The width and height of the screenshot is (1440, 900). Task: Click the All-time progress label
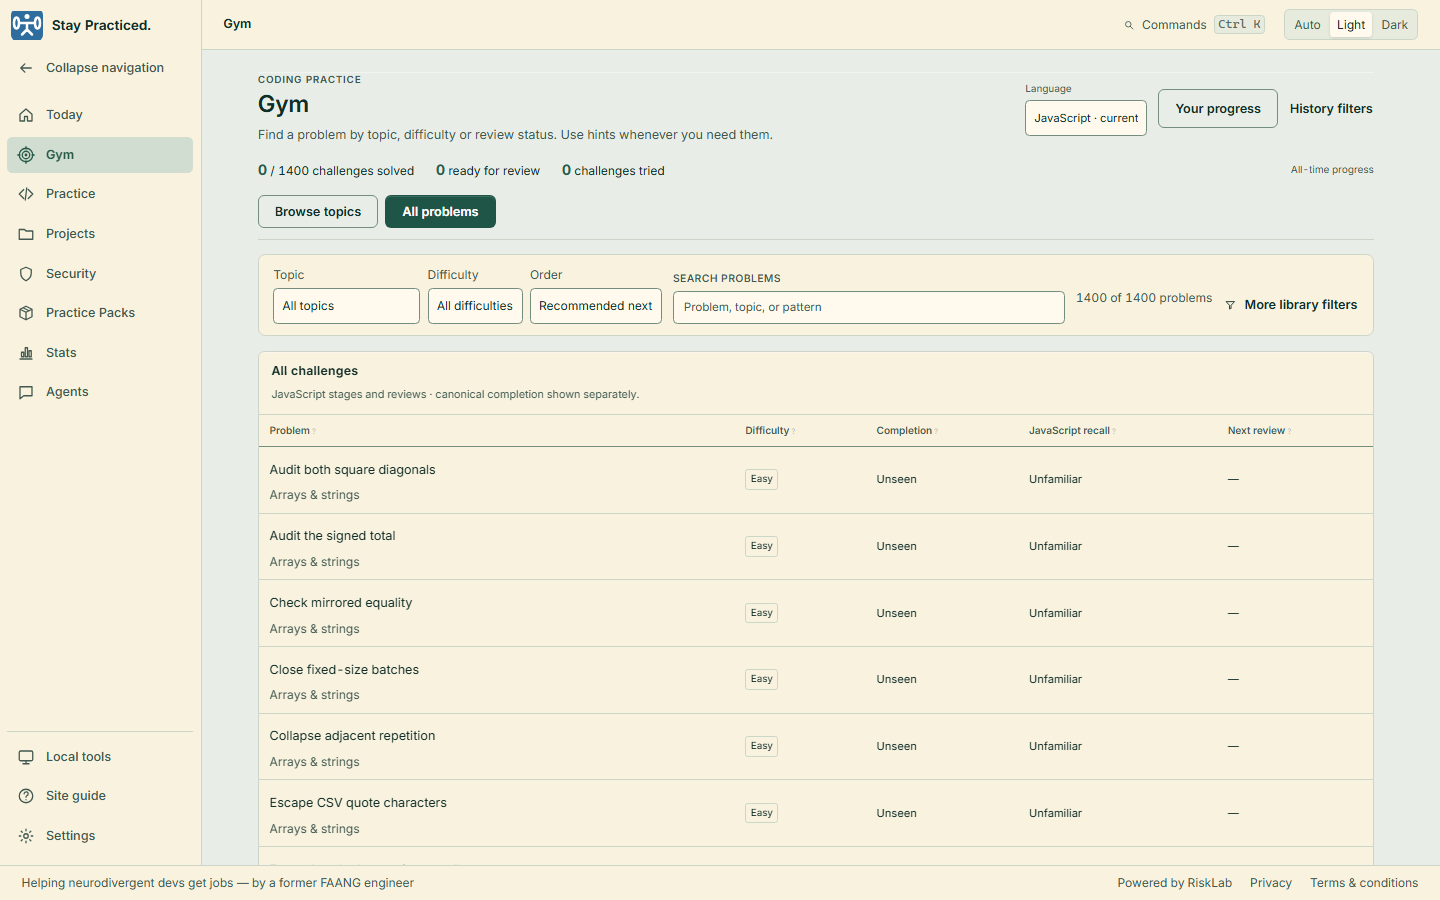[x=1332, y=170]
